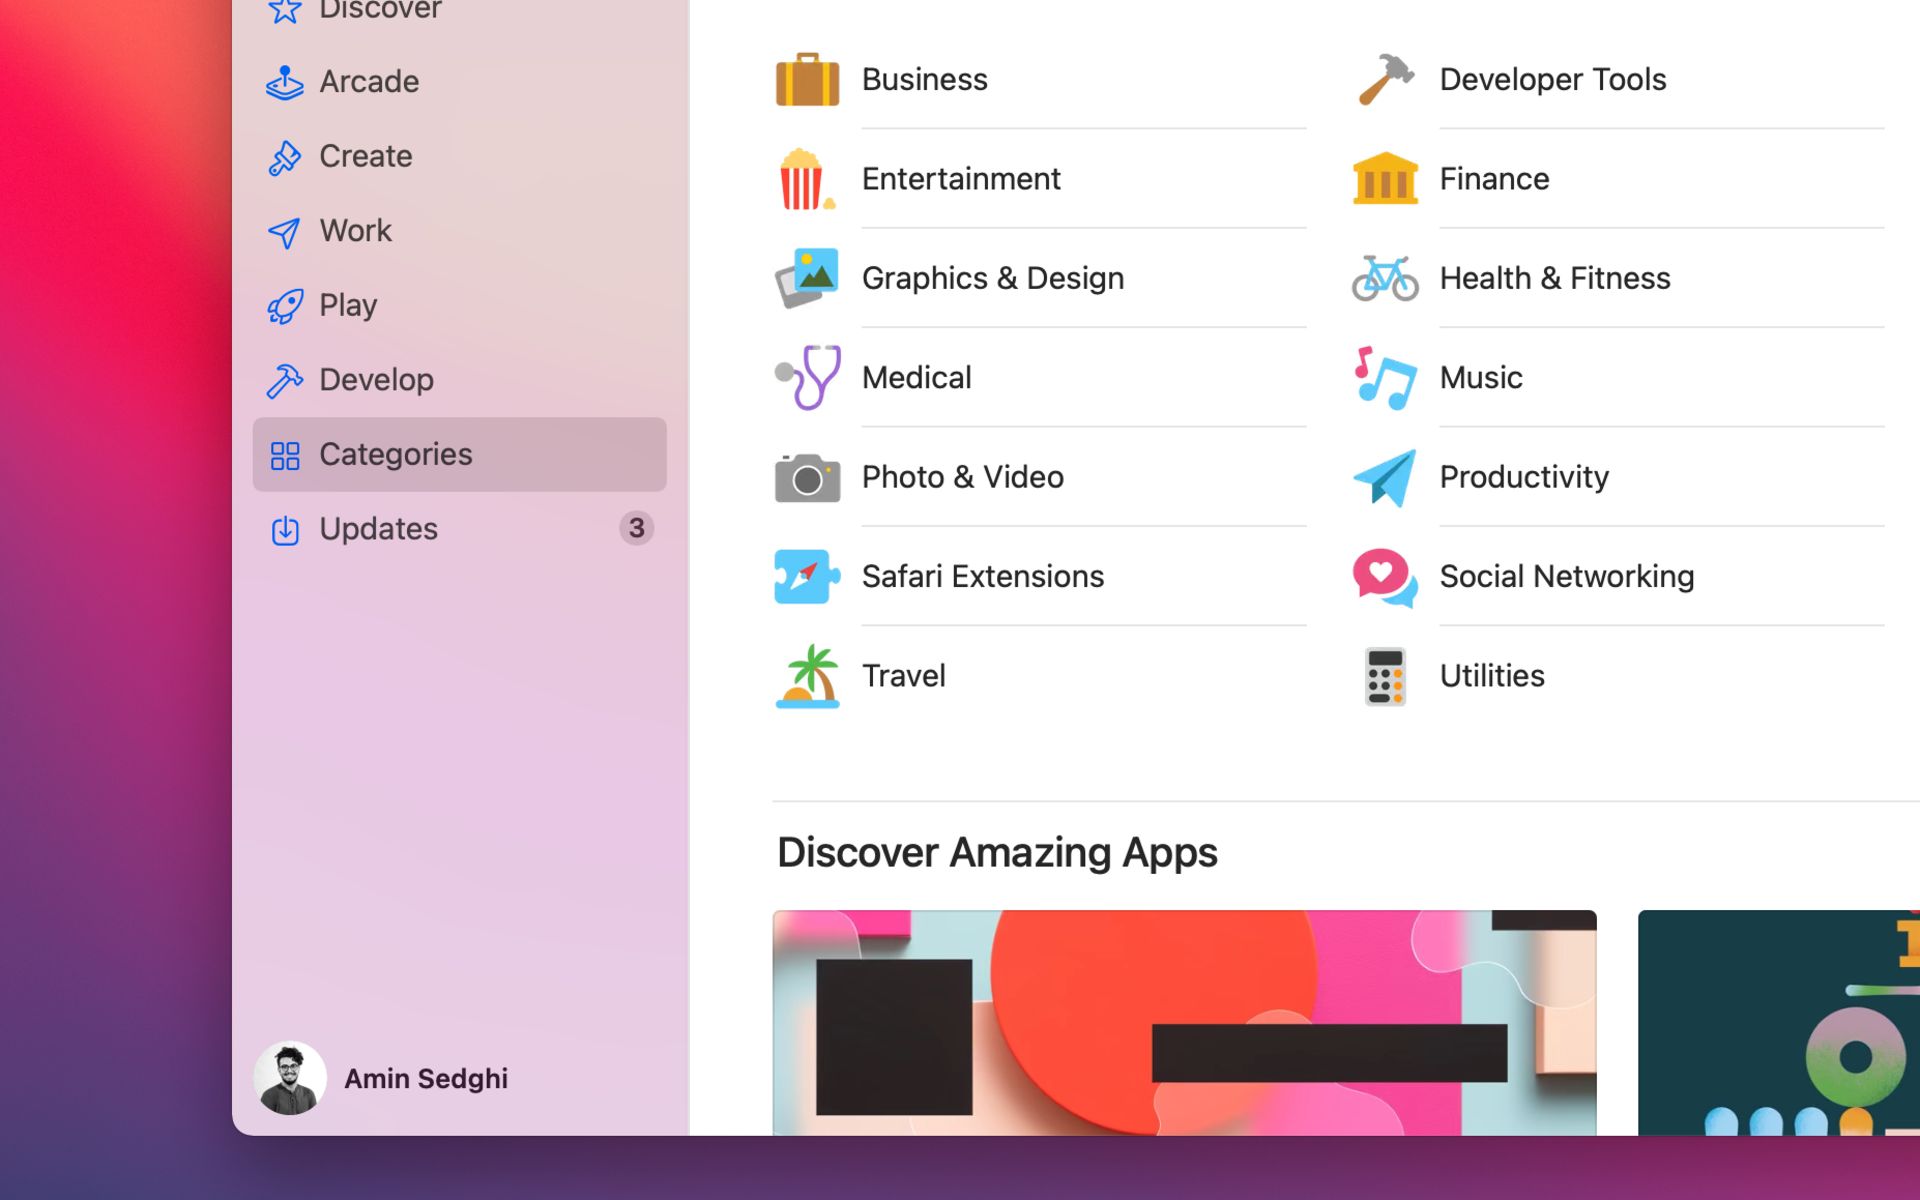
Task: Open the Graphics & Design category
Action: (x=992, y=278)
